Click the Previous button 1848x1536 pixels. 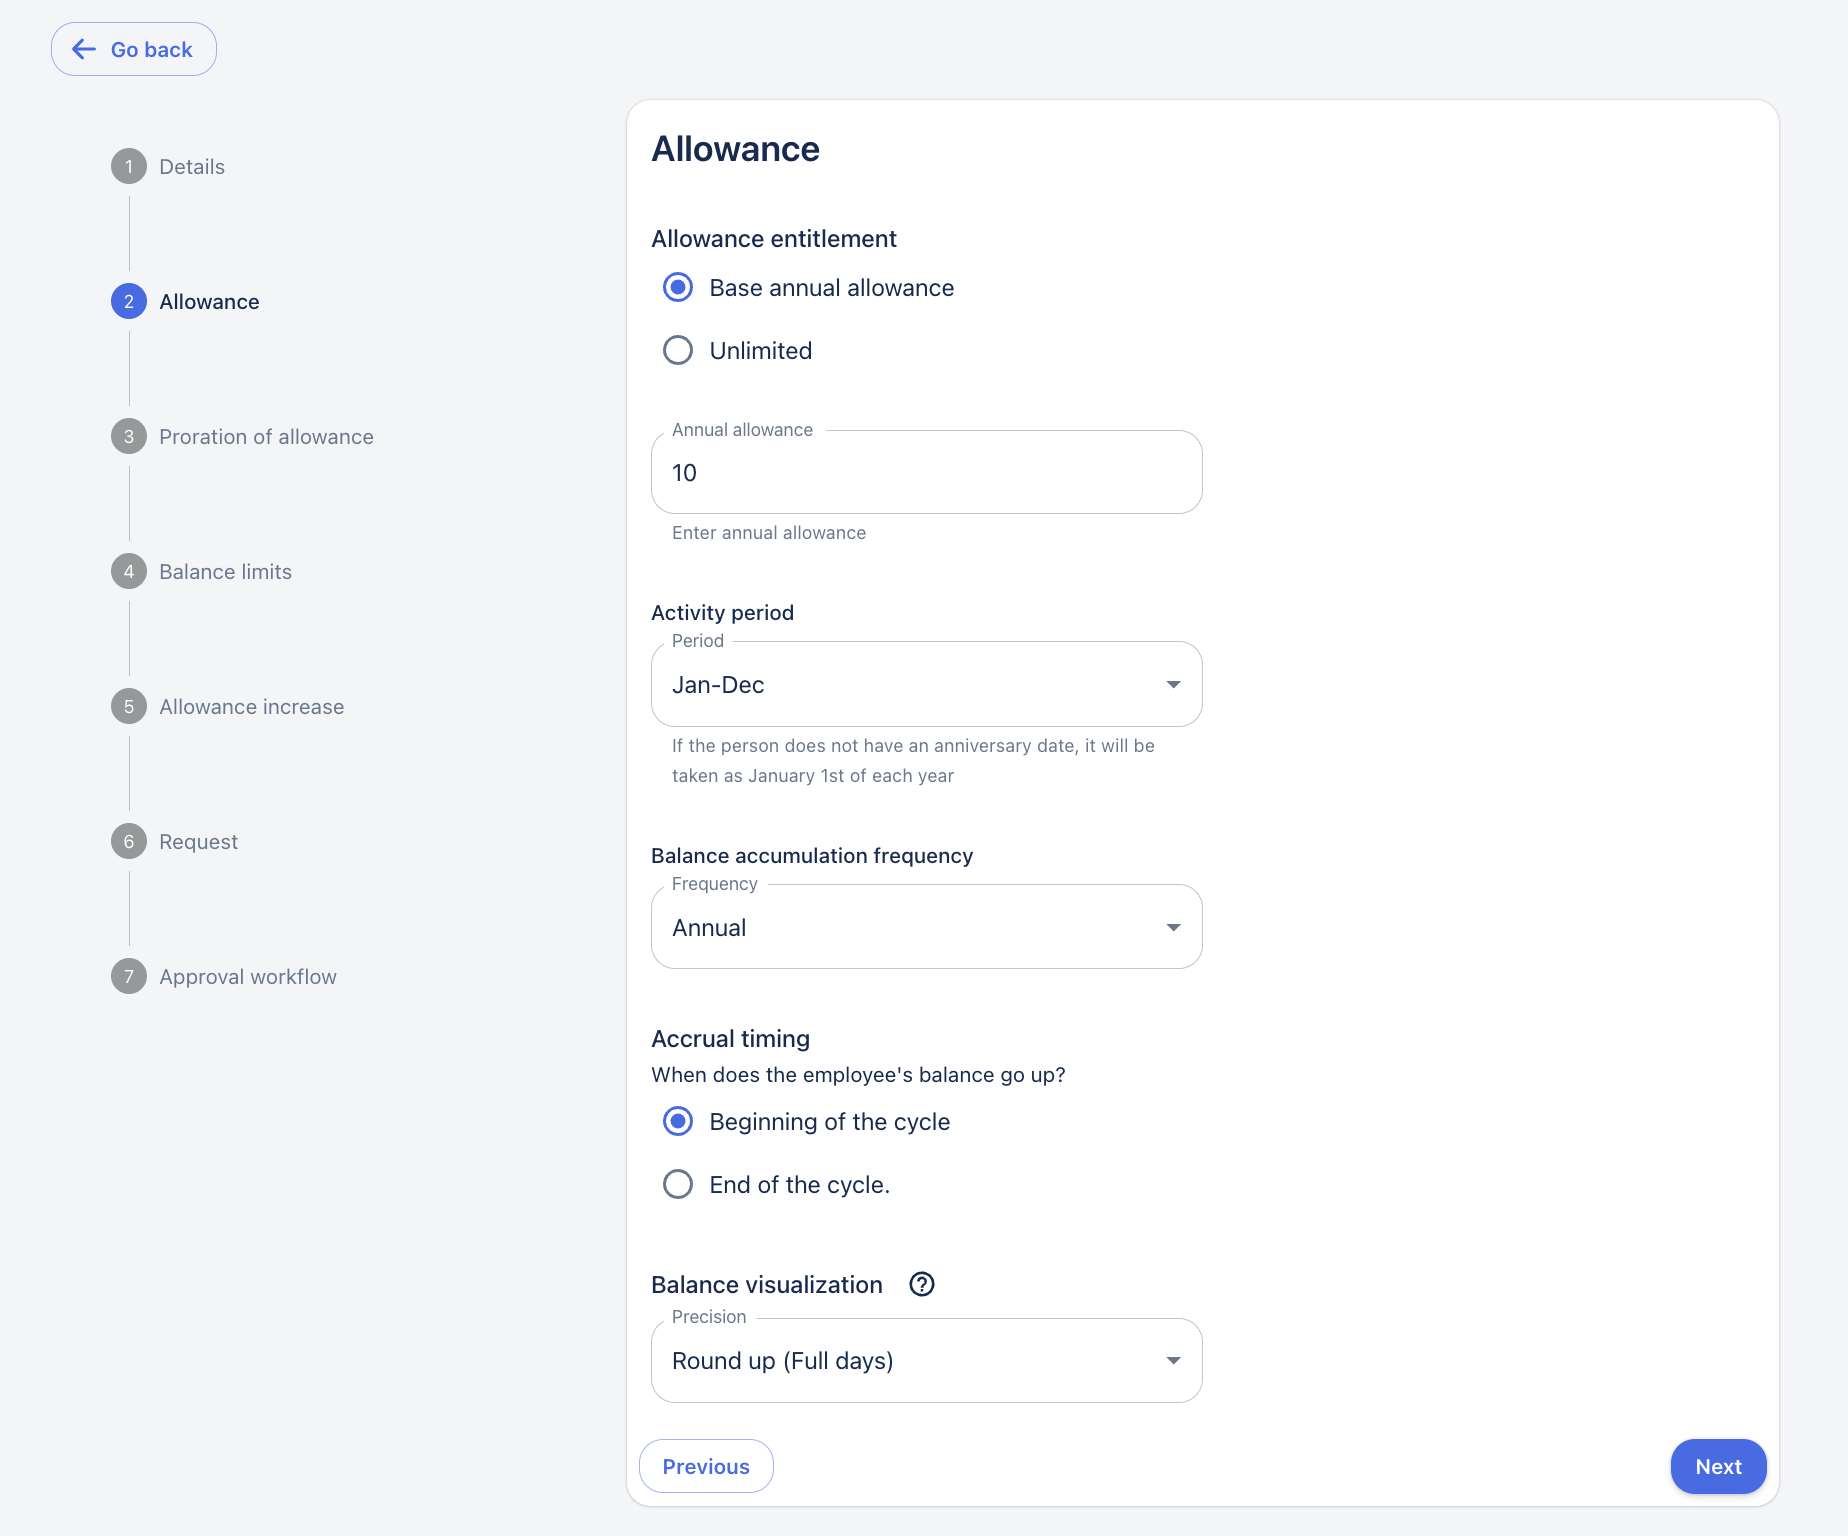706,1466
